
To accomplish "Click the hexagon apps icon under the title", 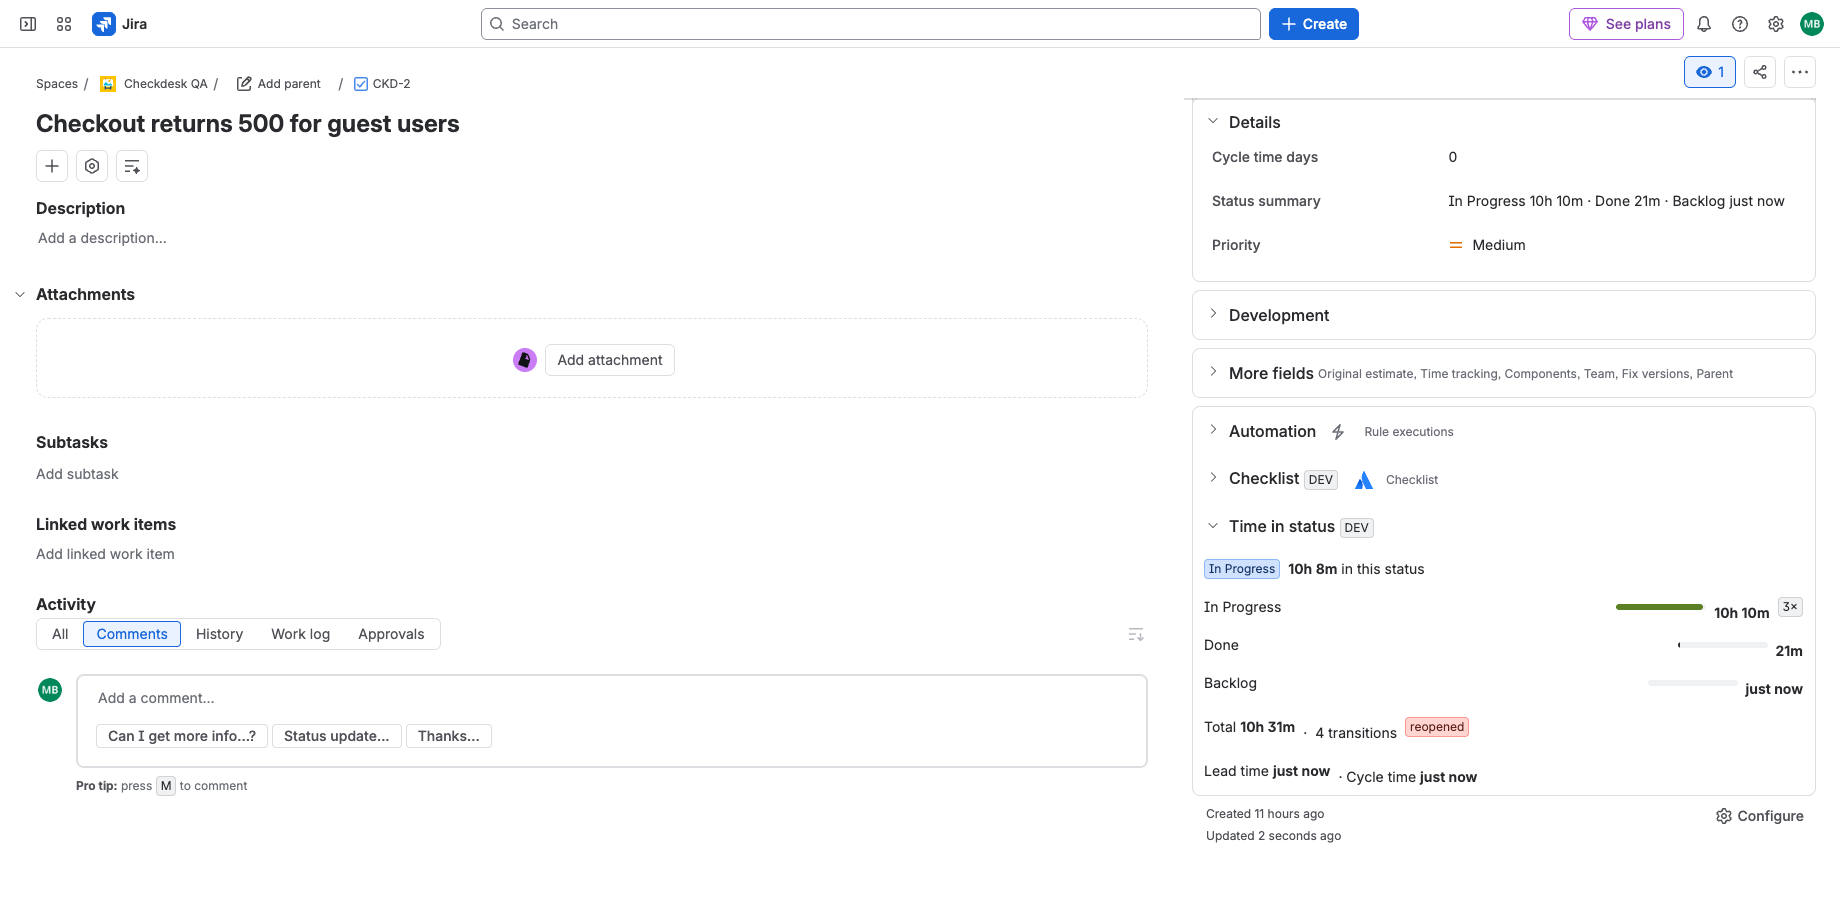I will (92, 166).
